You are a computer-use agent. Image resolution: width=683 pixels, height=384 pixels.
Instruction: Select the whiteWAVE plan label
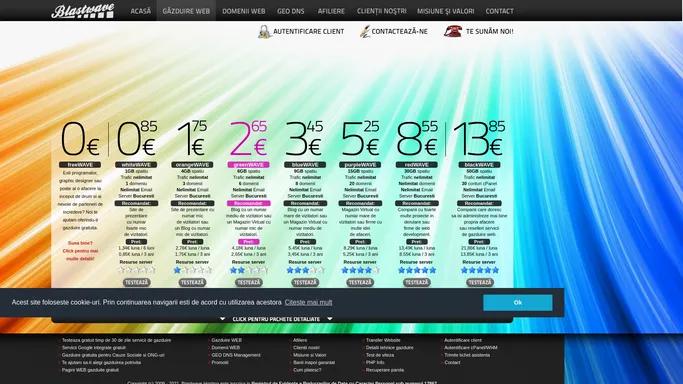tap(136, 165)
